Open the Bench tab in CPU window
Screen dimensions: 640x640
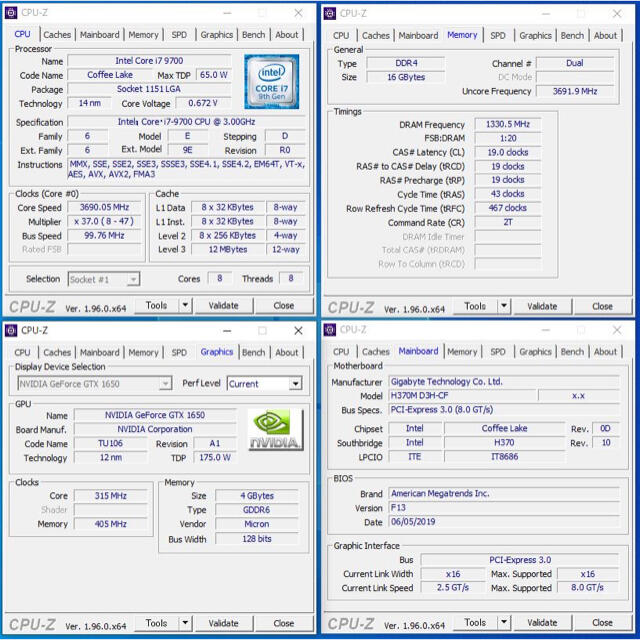point(253,35)
